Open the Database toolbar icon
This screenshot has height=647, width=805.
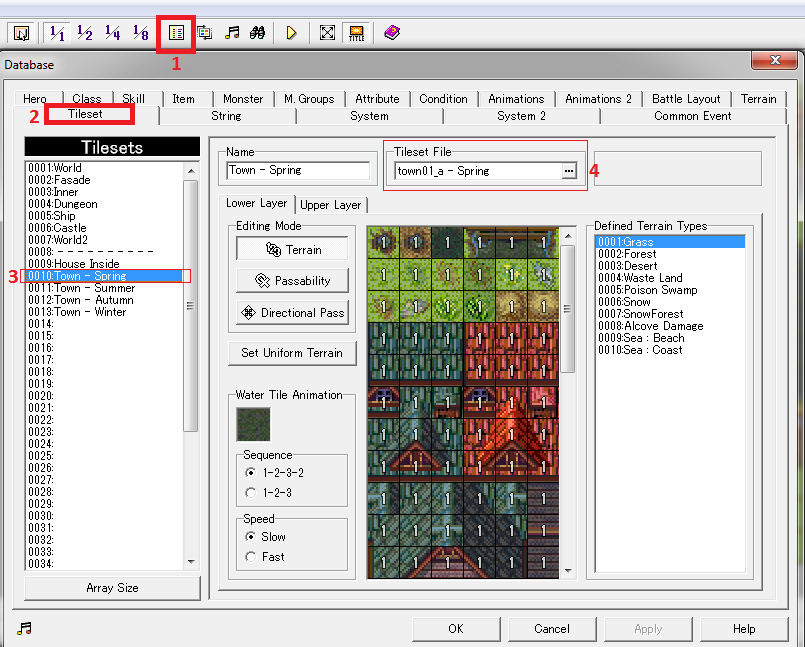tap(176, 33)
